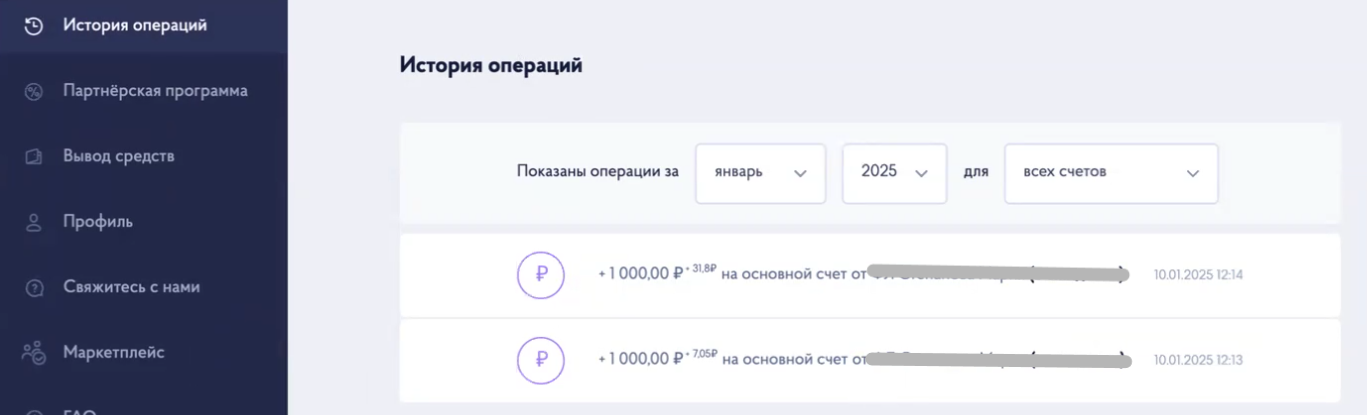Select the operation with +7,05₽ bonus
This screenshot has height=415, width=1367.
pos(870,360)
